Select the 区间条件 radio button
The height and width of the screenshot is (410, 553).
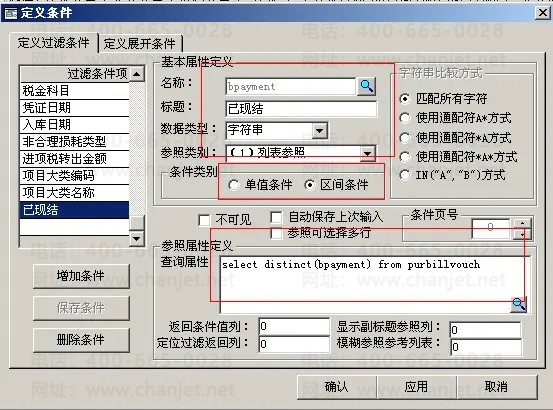[310, 185]
